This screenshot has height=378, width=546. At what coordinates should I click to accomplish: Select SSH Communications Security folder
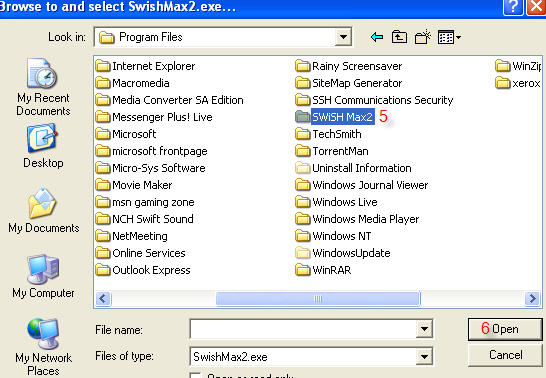point(374,100)
